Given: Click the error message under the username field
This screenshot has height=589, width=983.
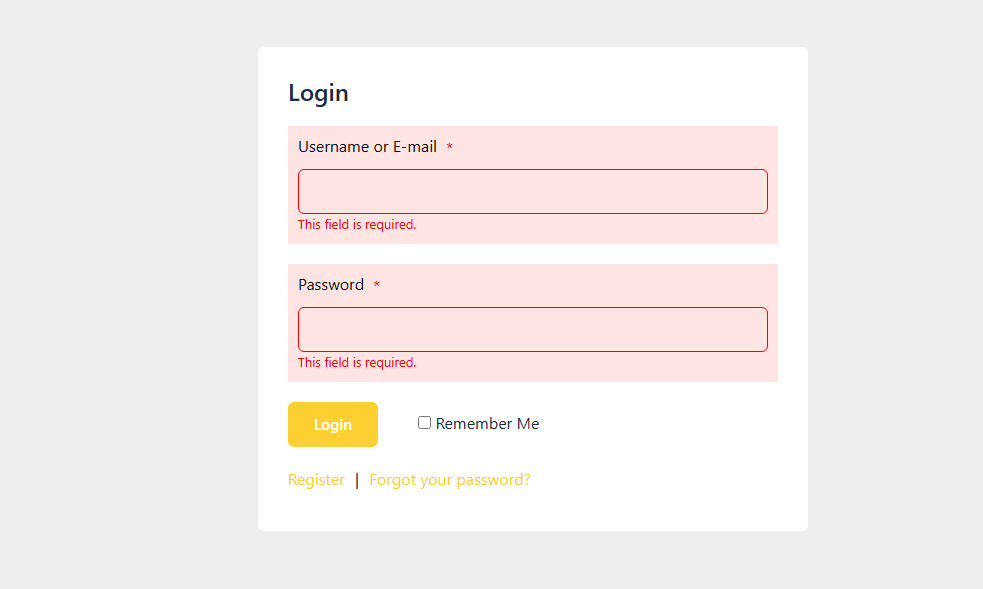Looking at the screenshot, I should pos(357,225).
